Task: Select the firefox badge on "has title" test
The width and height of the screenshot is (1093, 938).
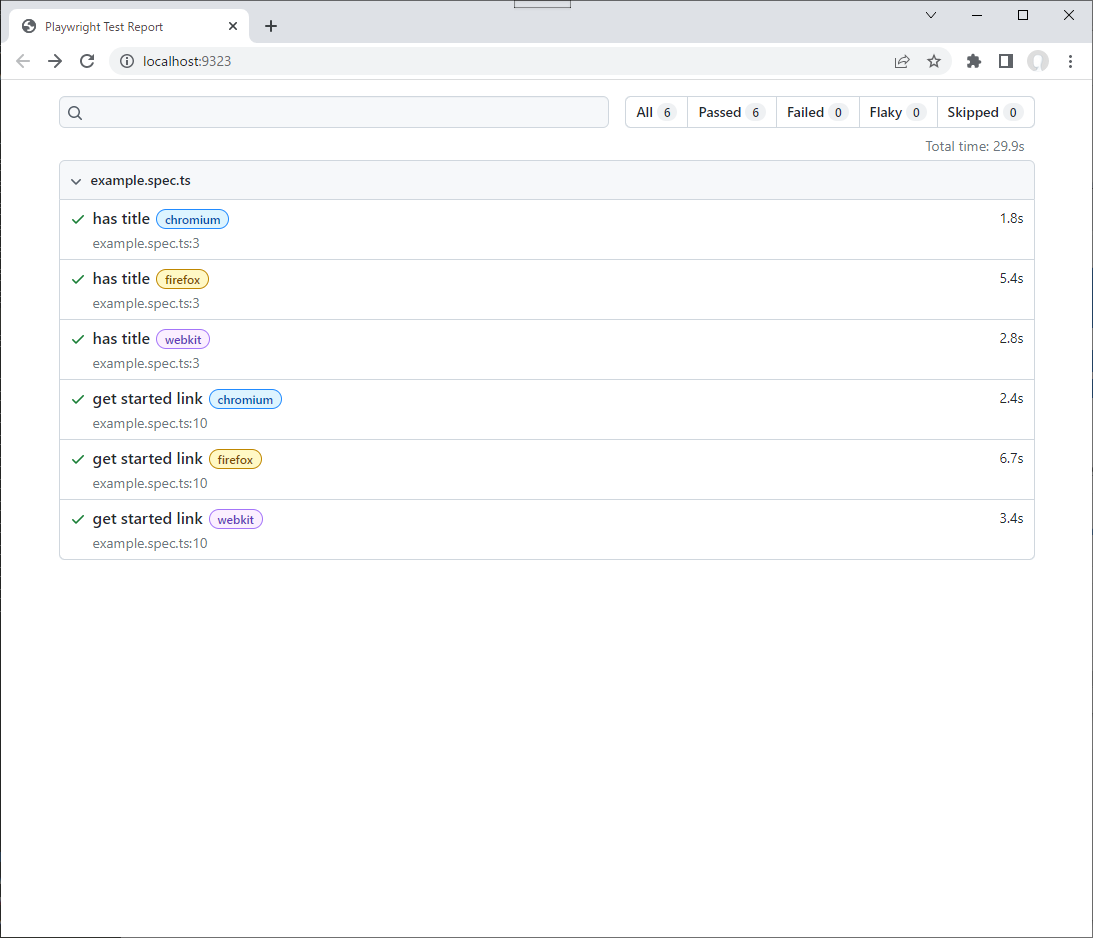Action: pyautogui.click(x=182, y=279)
